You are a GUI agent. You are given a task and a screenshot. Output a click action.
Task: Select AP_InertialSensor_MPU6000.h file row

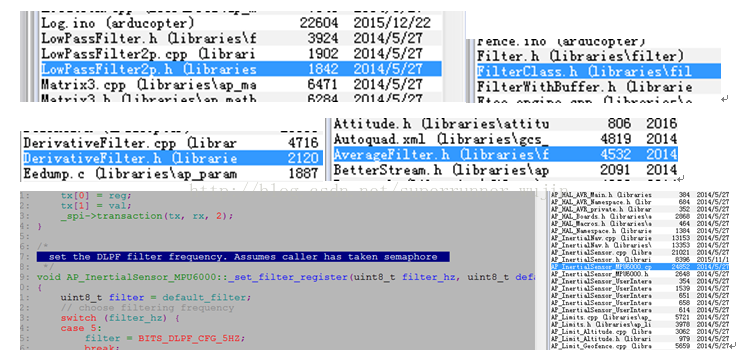click(x=640, y=274)
